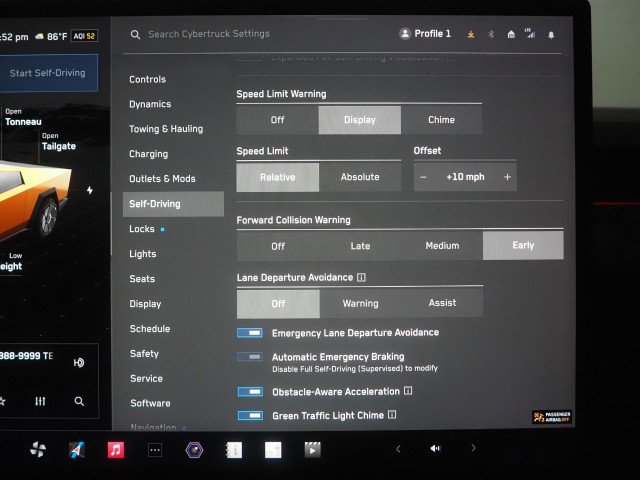Set Speed Limit Warning to Display
Screen dimensions: 640x480
pyautogui.click(x=360, y=120)
